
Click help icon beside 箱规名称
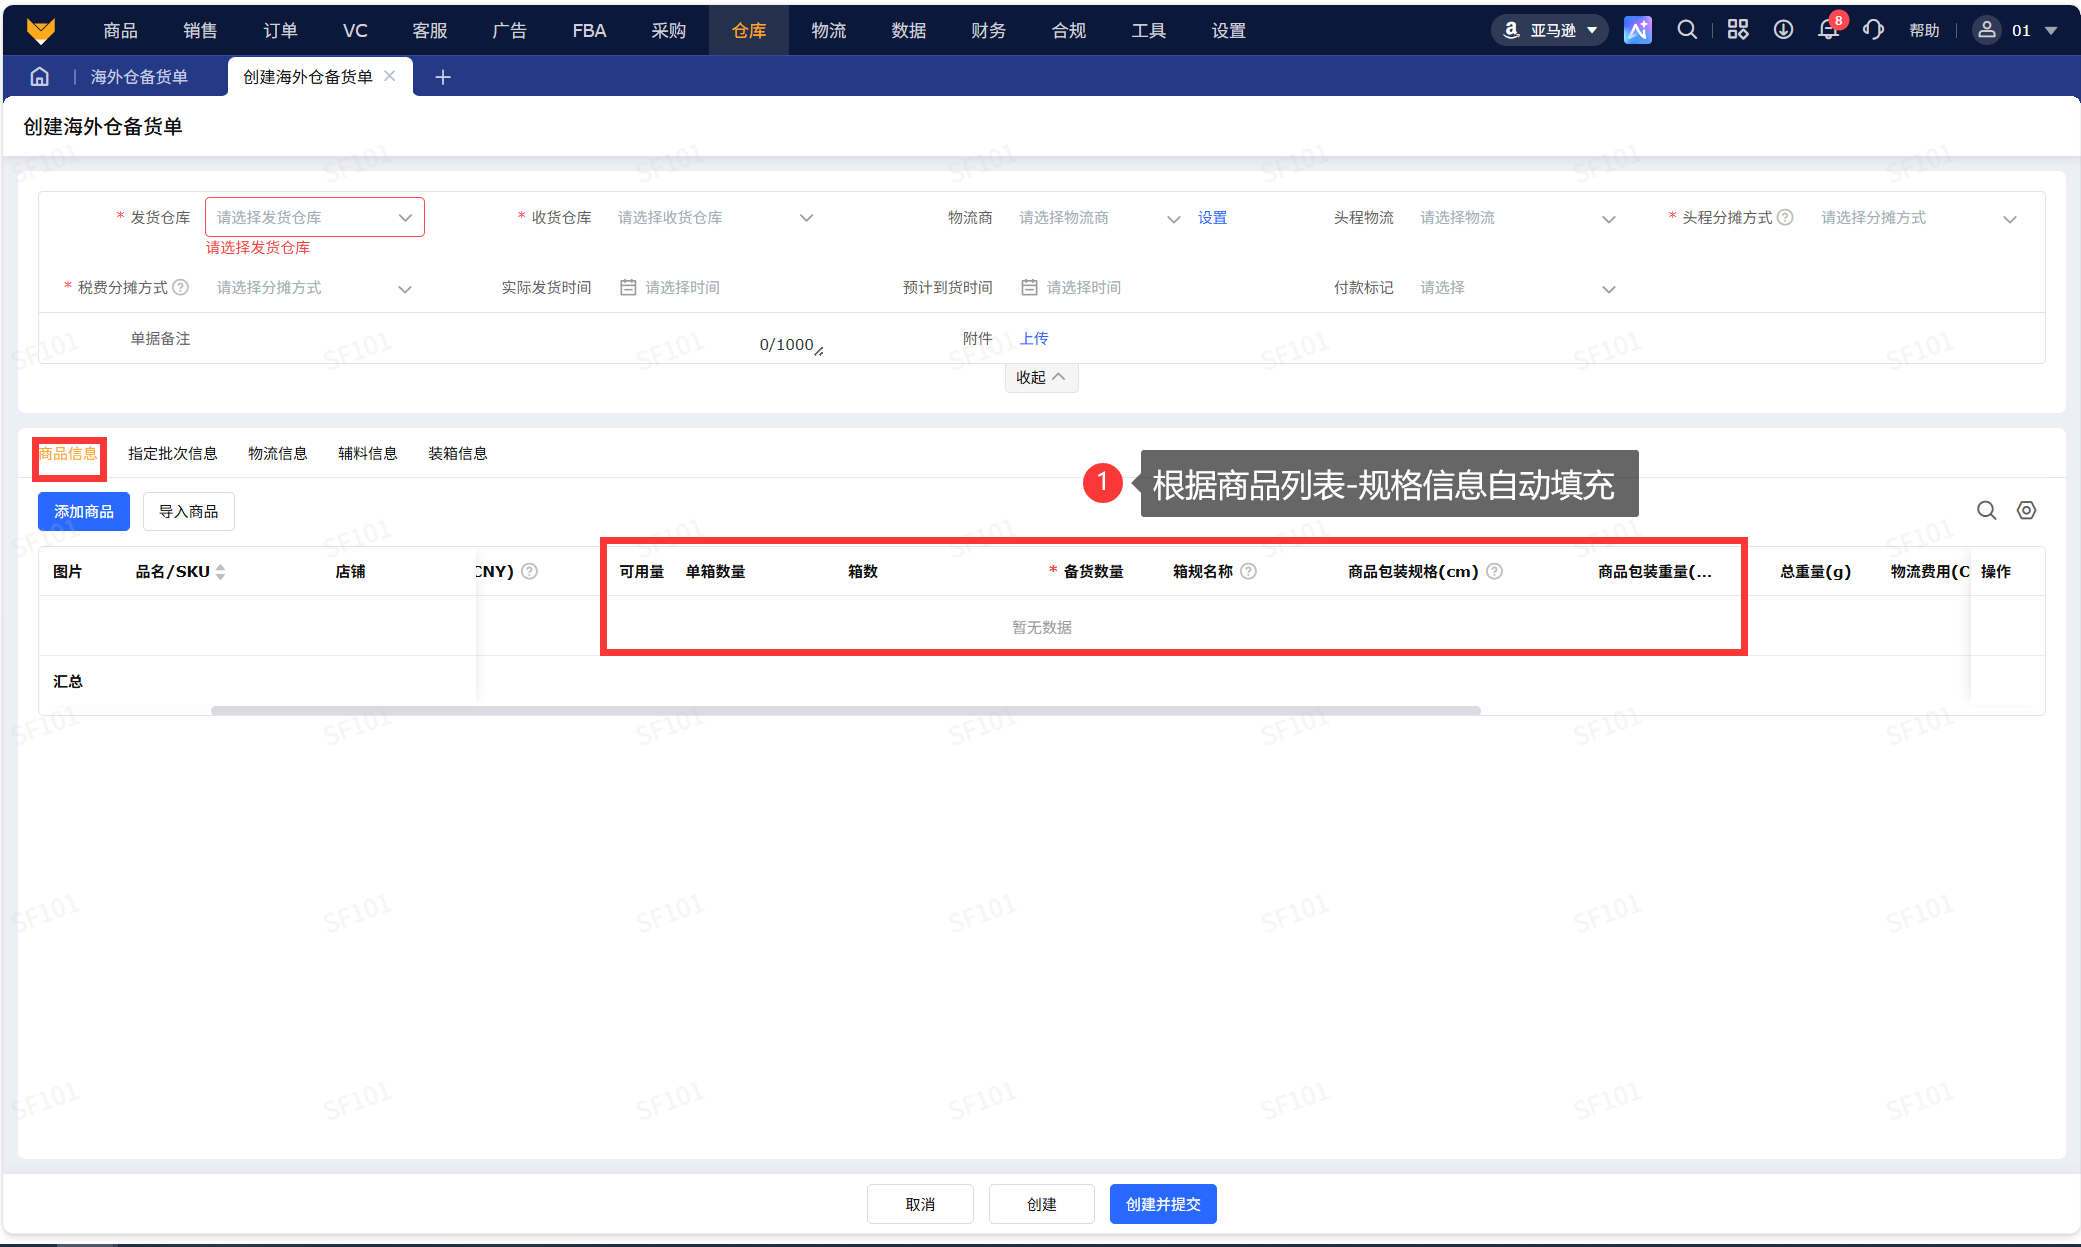1249,571
